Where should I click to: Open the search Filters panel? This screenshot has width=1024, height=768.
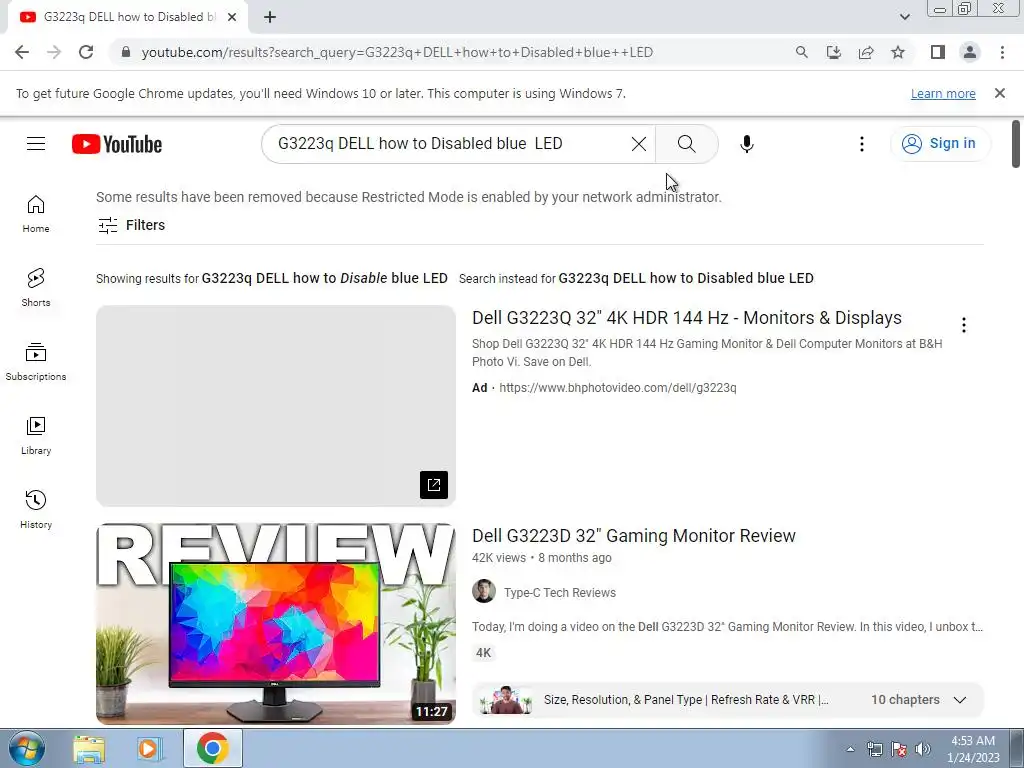coord(131,225)
